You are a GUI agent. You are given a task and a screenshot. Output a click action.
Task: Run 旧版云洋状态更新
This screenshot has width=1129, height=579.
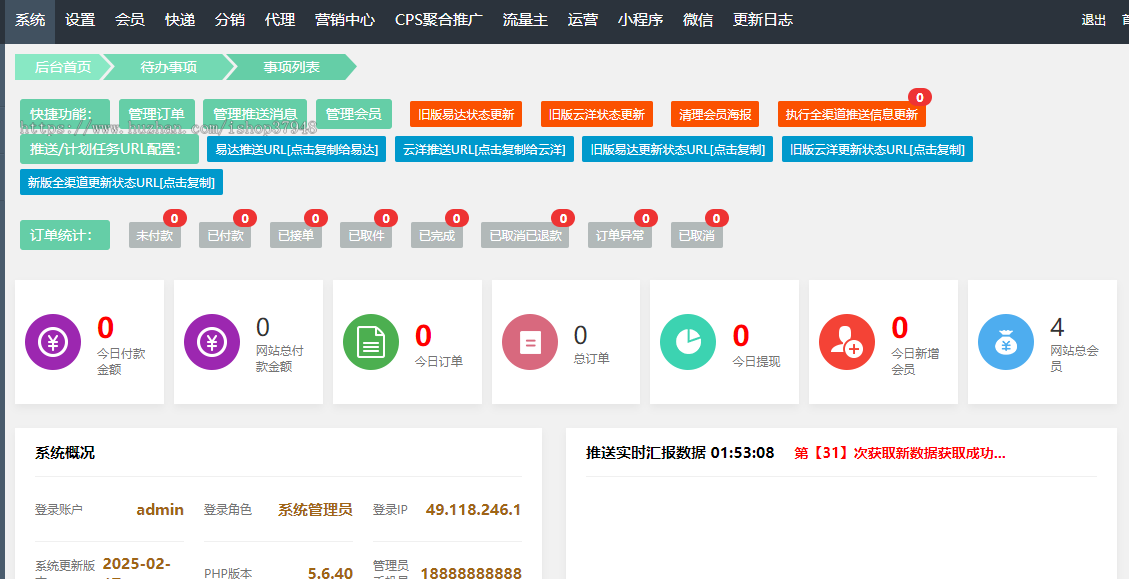pyautogui.click(x=597, y=114)
